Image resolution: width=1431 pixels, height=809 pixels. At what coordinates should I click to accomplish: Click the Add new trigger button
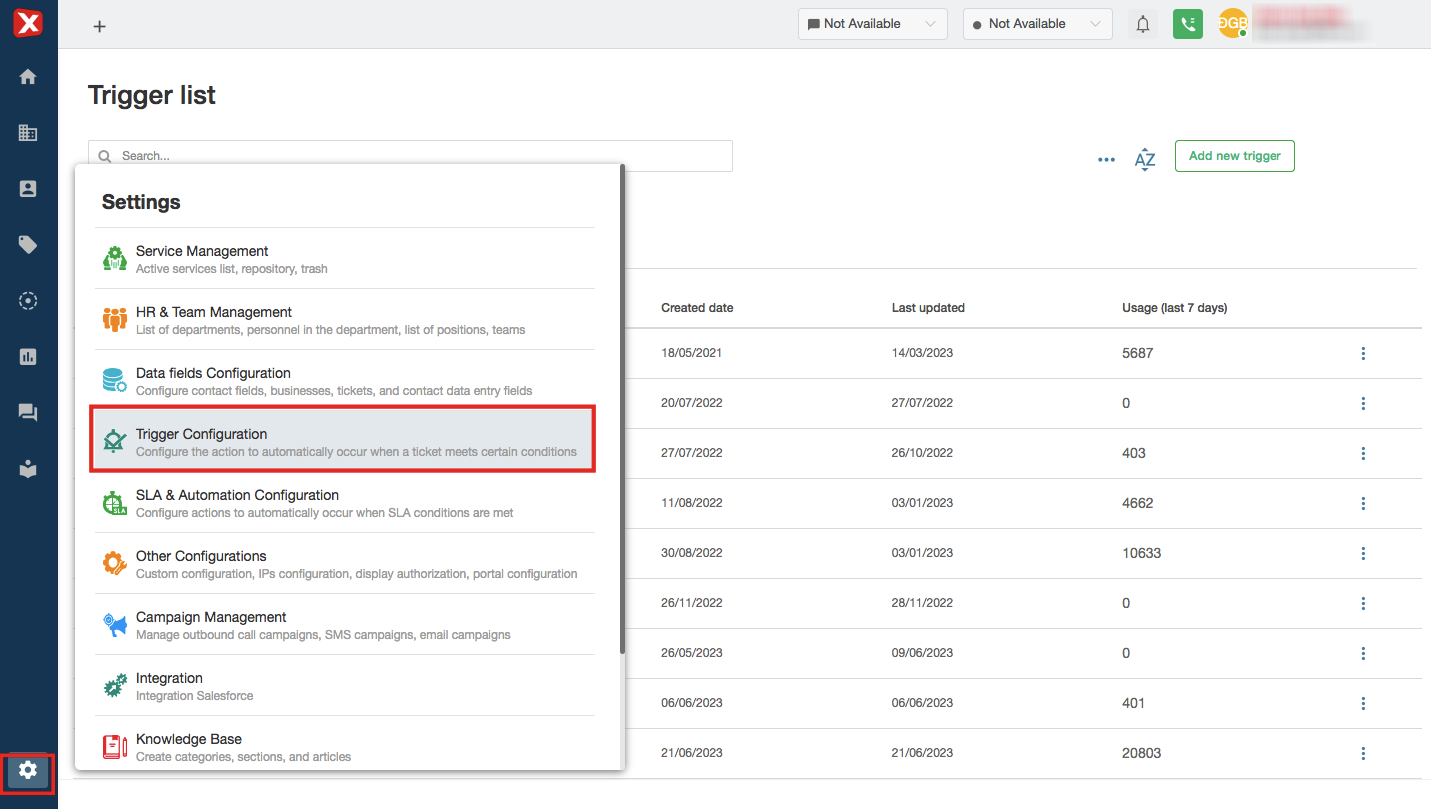(x=1234, y=156)
